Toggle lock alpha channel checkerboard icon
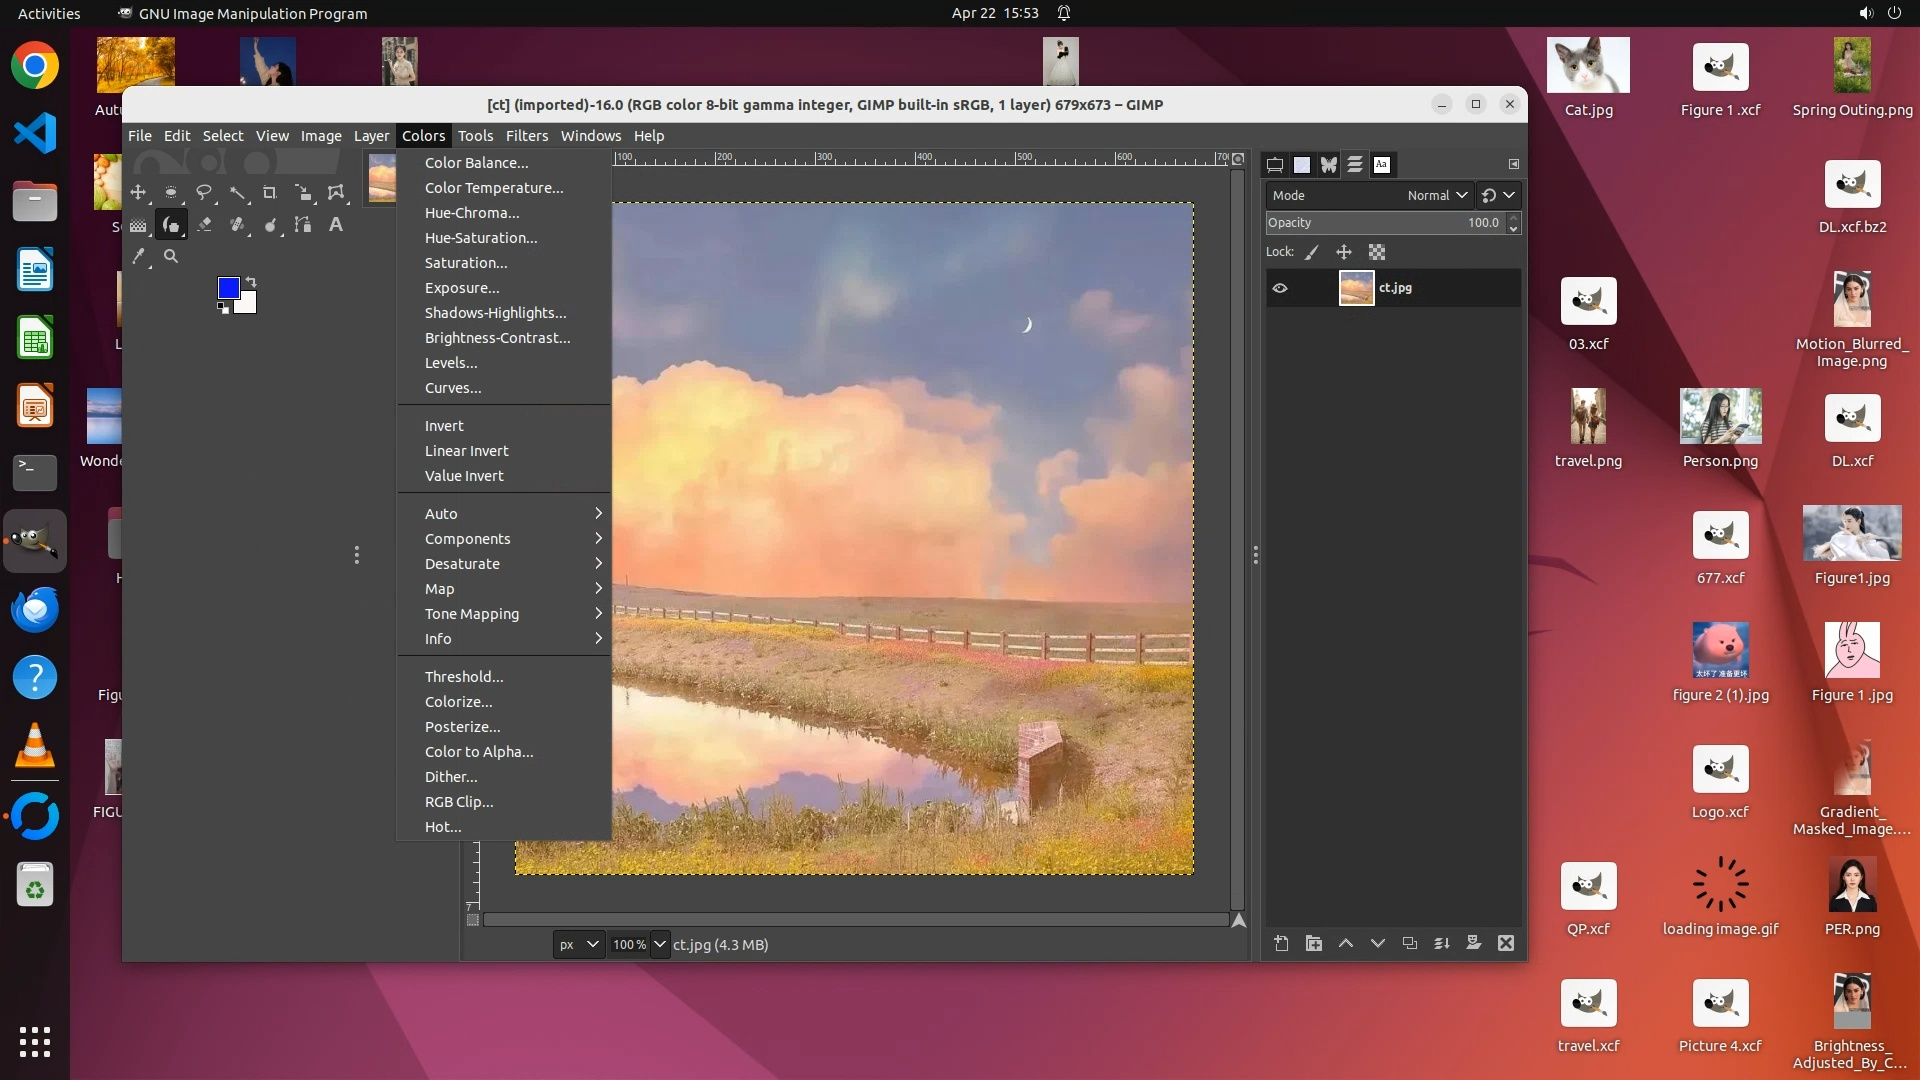 (x=1377, y=253)
